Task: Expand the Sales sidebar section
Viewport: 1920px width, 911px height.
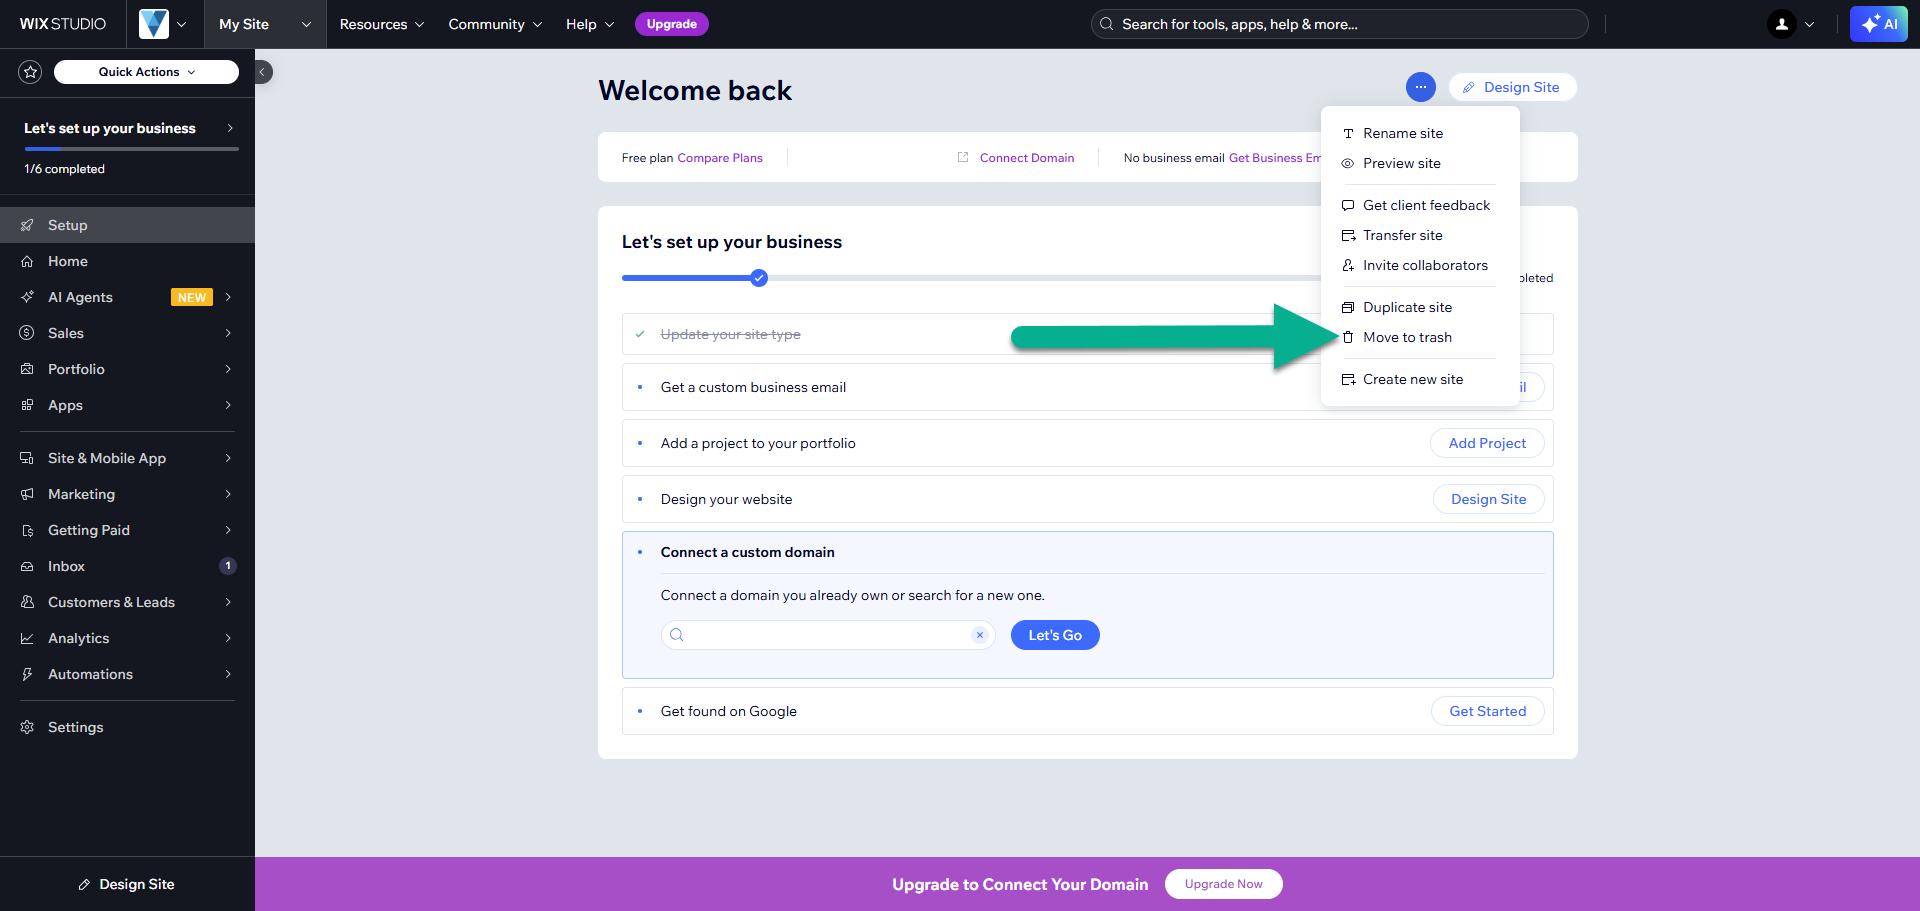Action: 127,333
